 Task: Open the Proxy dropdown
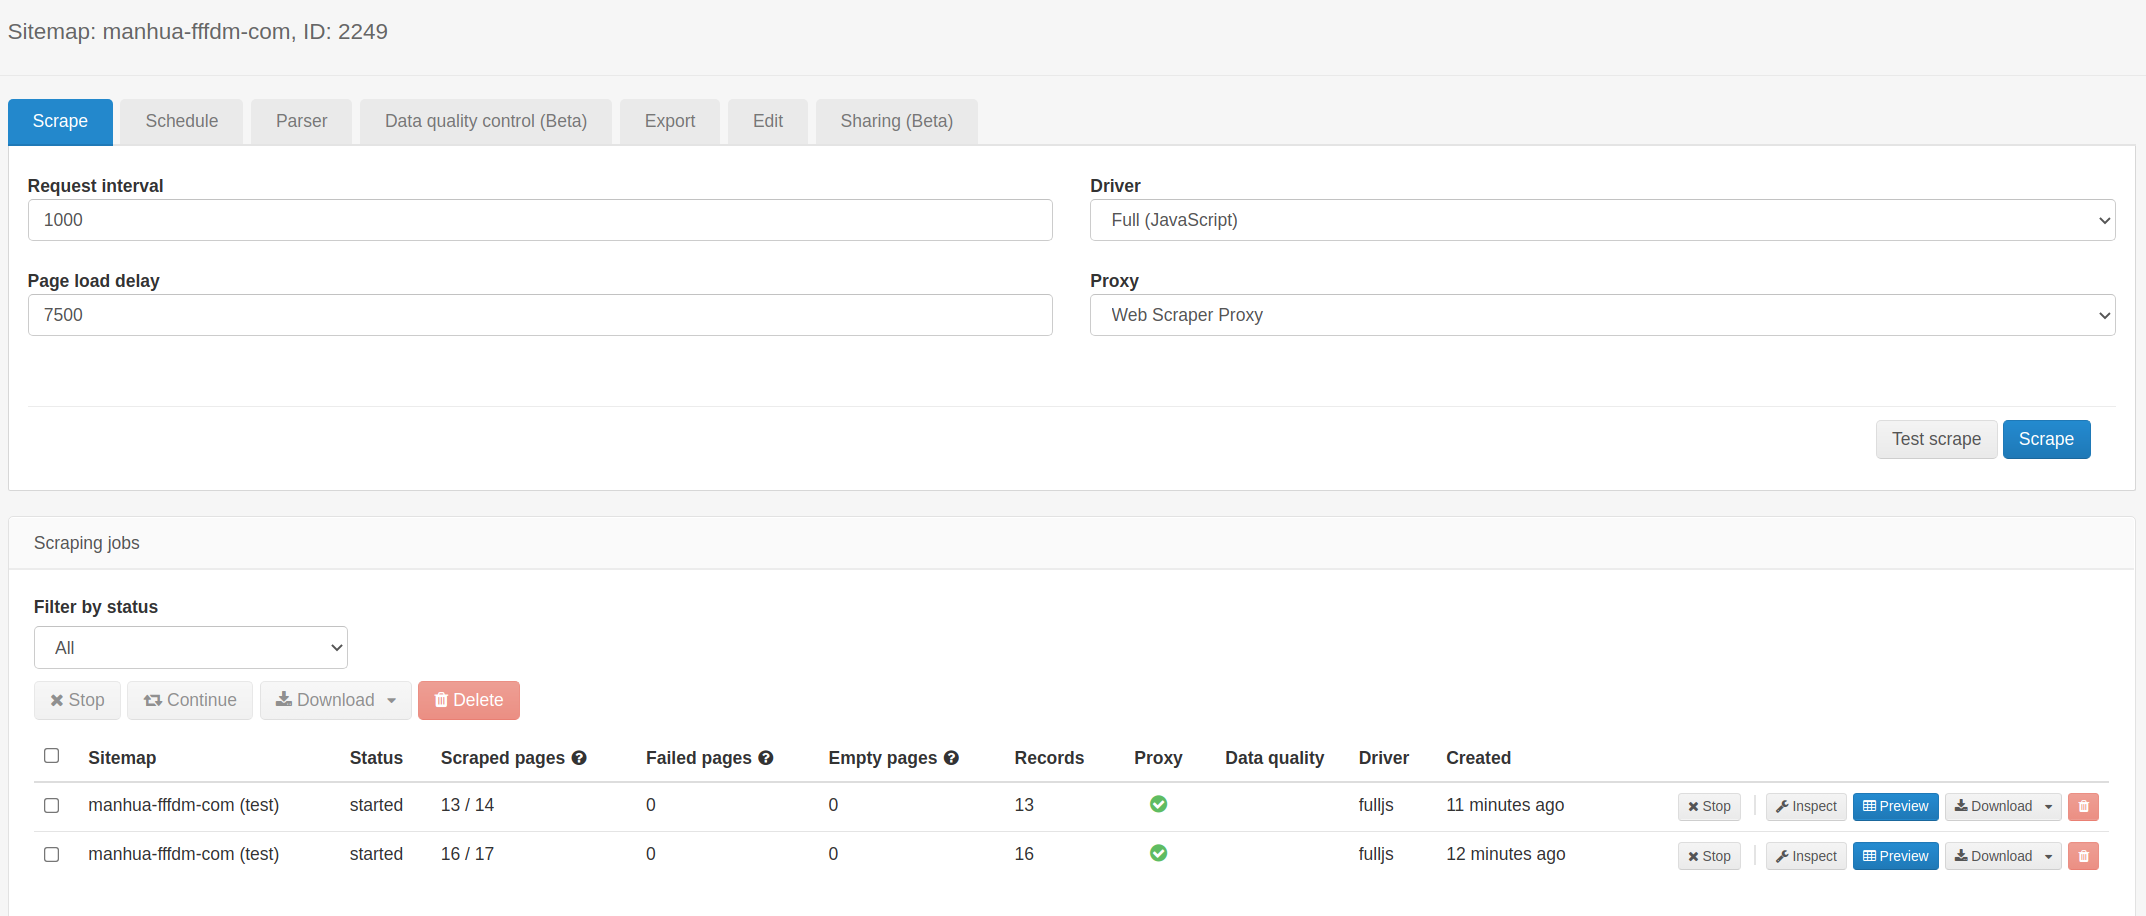coord(1601,315)
